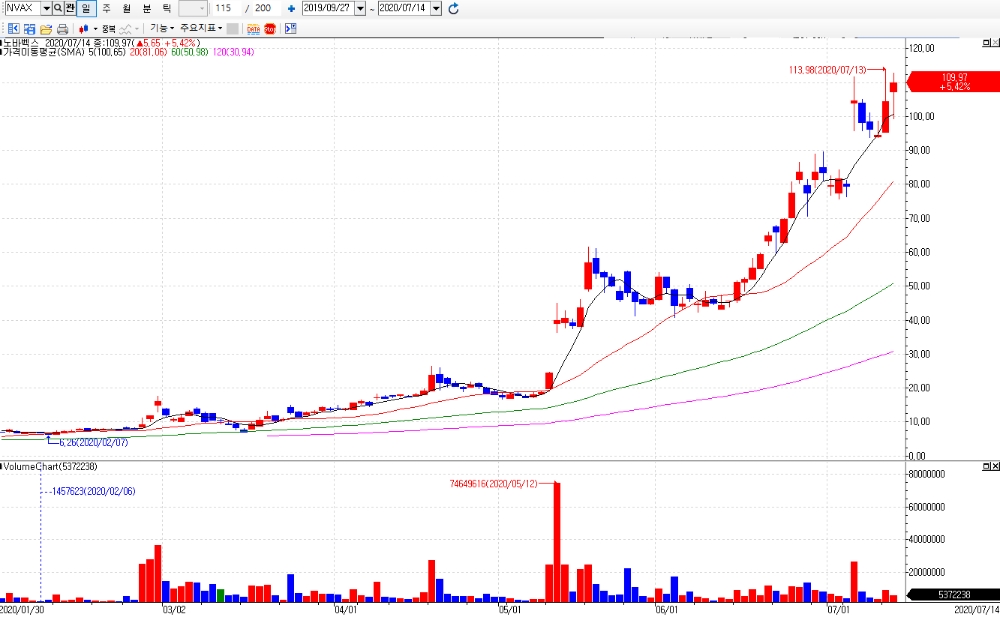The image size is (1000, 617).
Task: Switch to monthly (월) period
Action: tap(126, 8)
